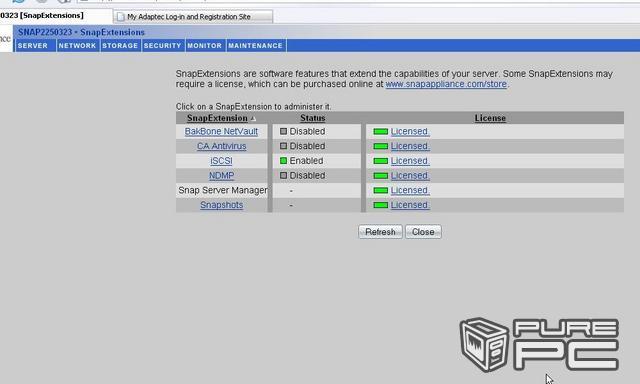The width and height of the screenshot is (640, 384).
Task: Open the www.snapappliance.com/store link
Action: point(446,84)
